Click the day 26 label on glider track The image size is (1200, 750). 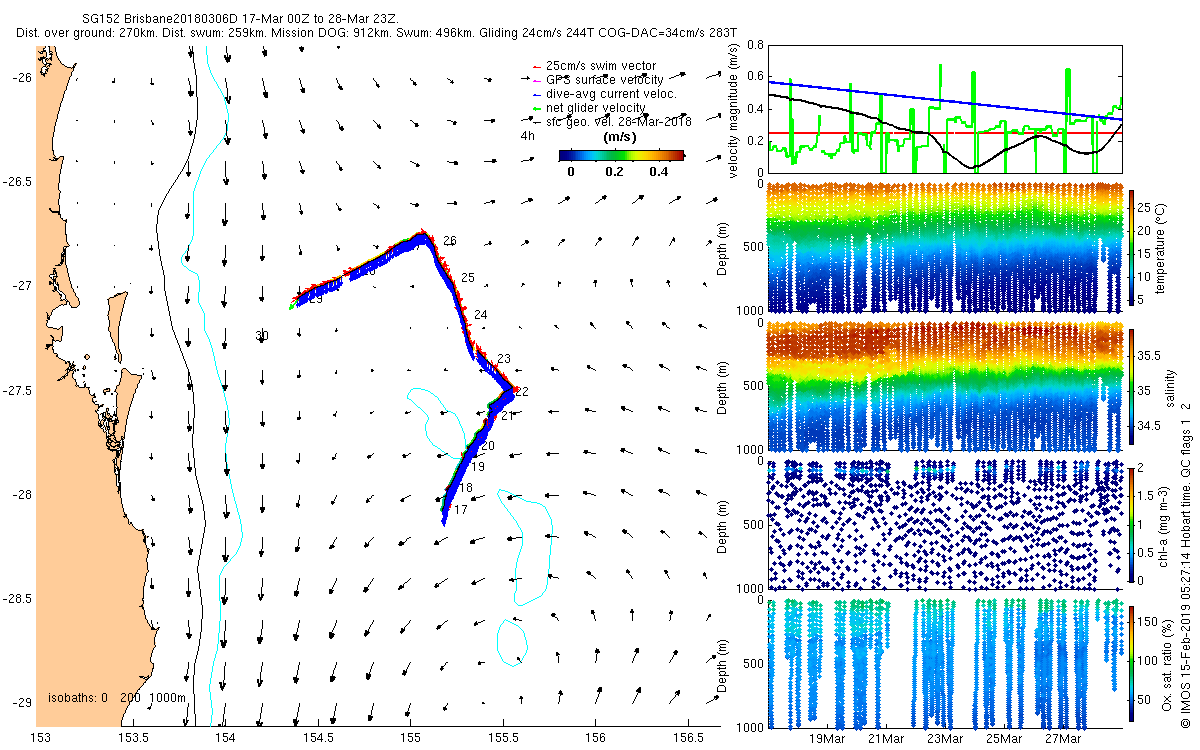click(450, 241)
